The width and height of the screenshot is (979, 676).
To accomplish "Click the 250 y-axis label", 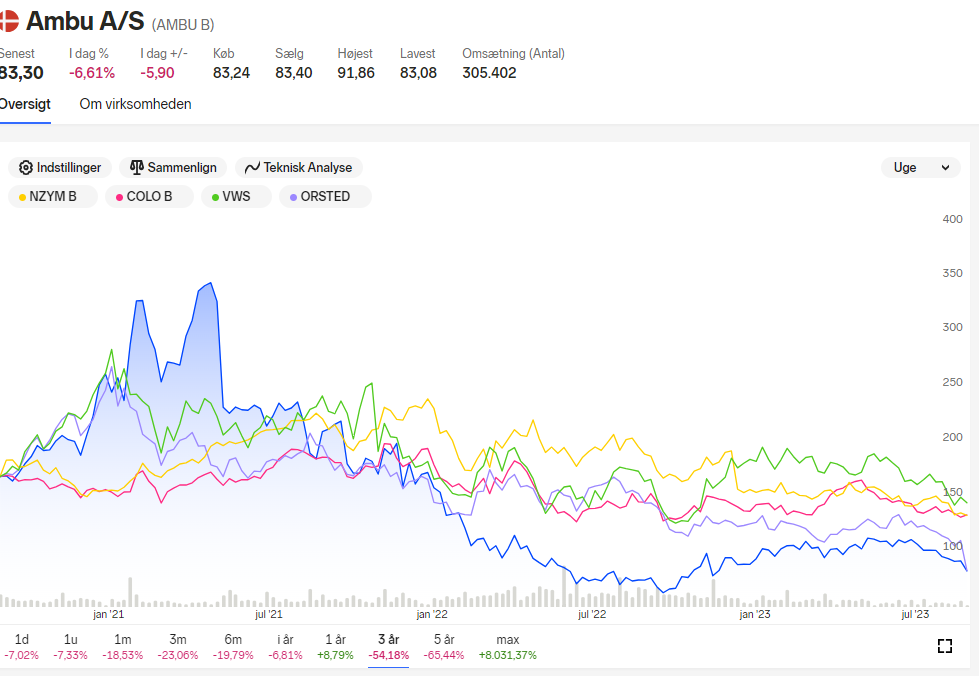I will [x=953, y=382].
